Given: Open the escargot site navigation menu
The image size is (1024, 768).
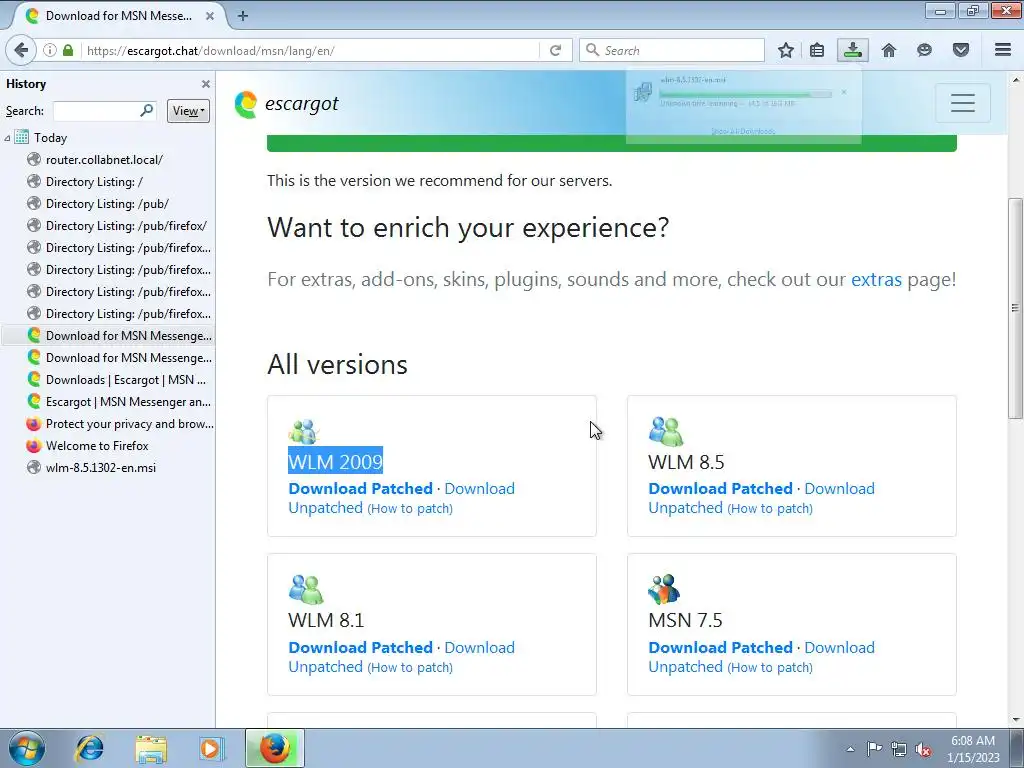Looking at the screenshot, I should tap(963, 103).
